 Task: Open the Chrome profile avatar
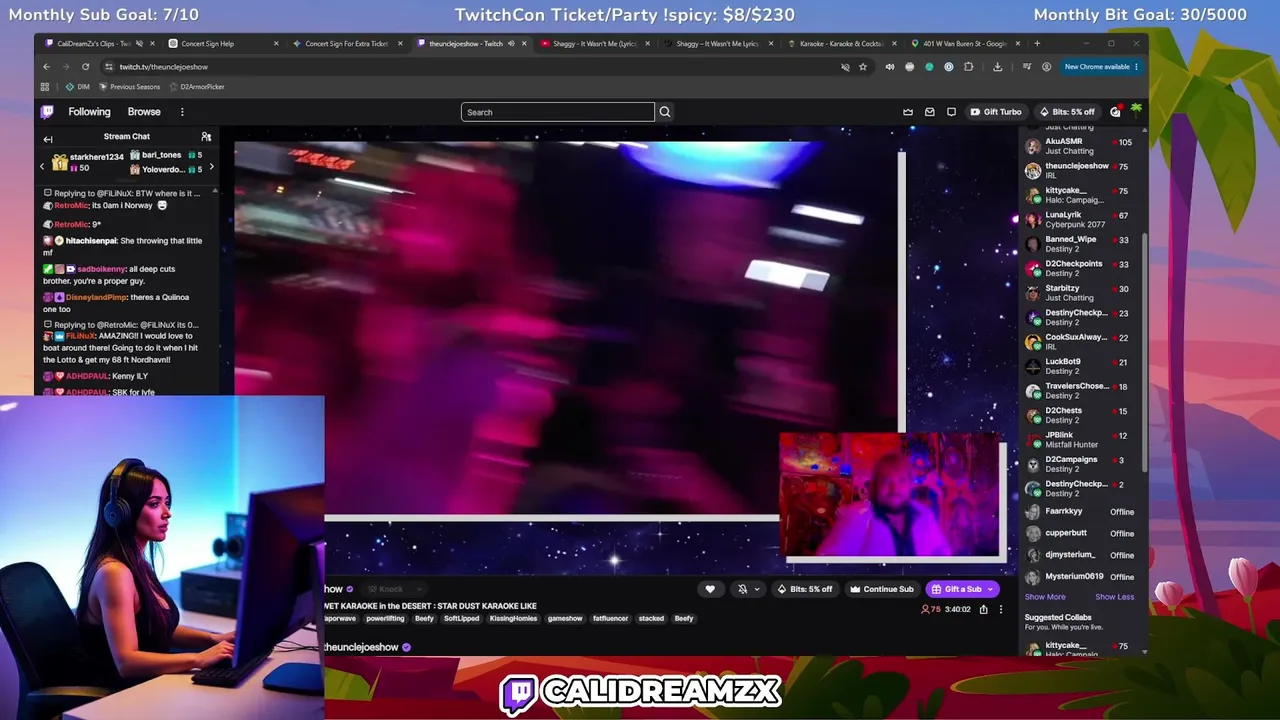coord(1046,67)
